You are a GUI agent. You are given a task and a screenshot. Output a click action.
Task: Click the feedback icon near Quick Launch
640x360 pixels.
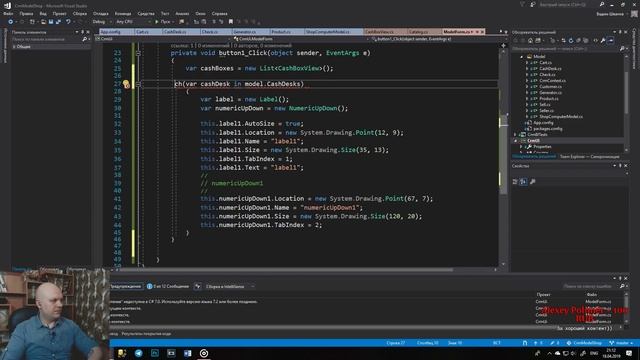pos(533,4)
